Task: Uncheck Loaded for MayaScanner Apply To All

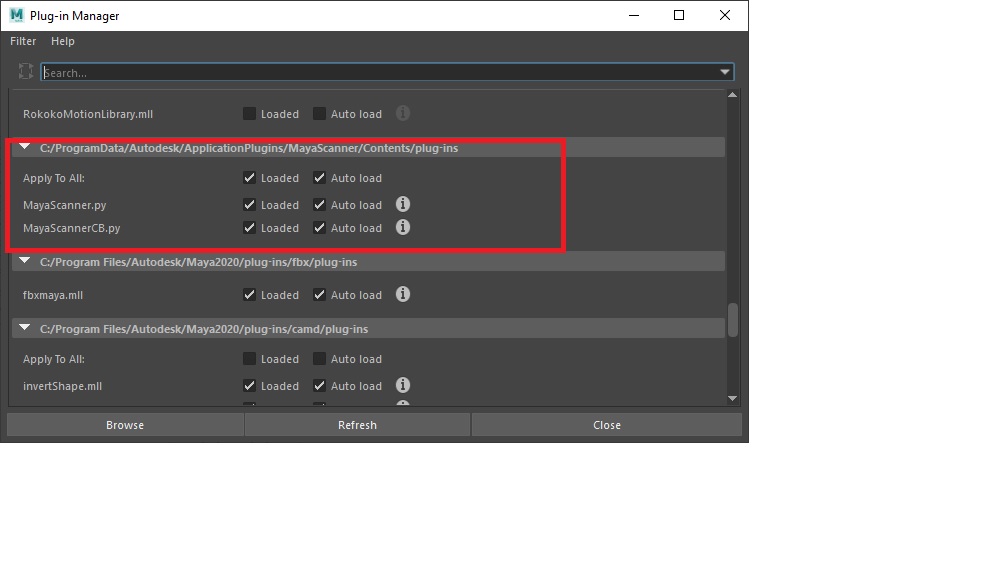Action: (249, 177)
